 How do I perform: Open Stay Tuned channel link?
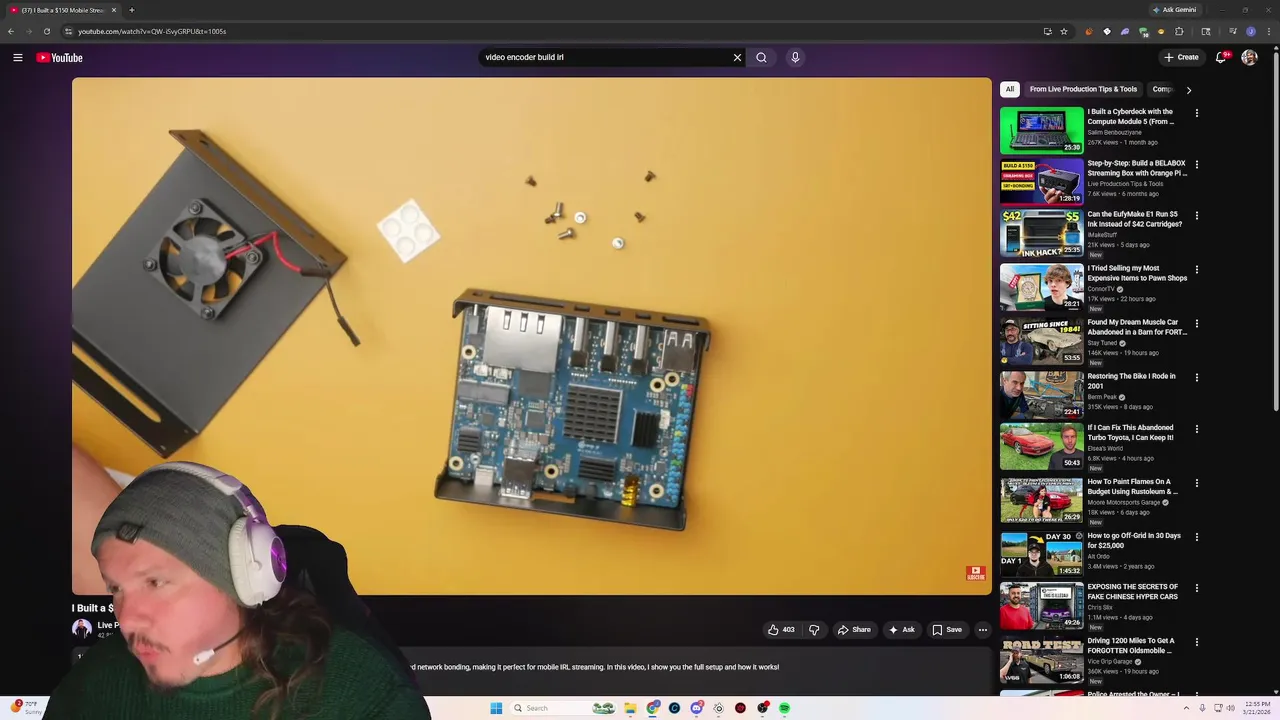coord(1102,343)
